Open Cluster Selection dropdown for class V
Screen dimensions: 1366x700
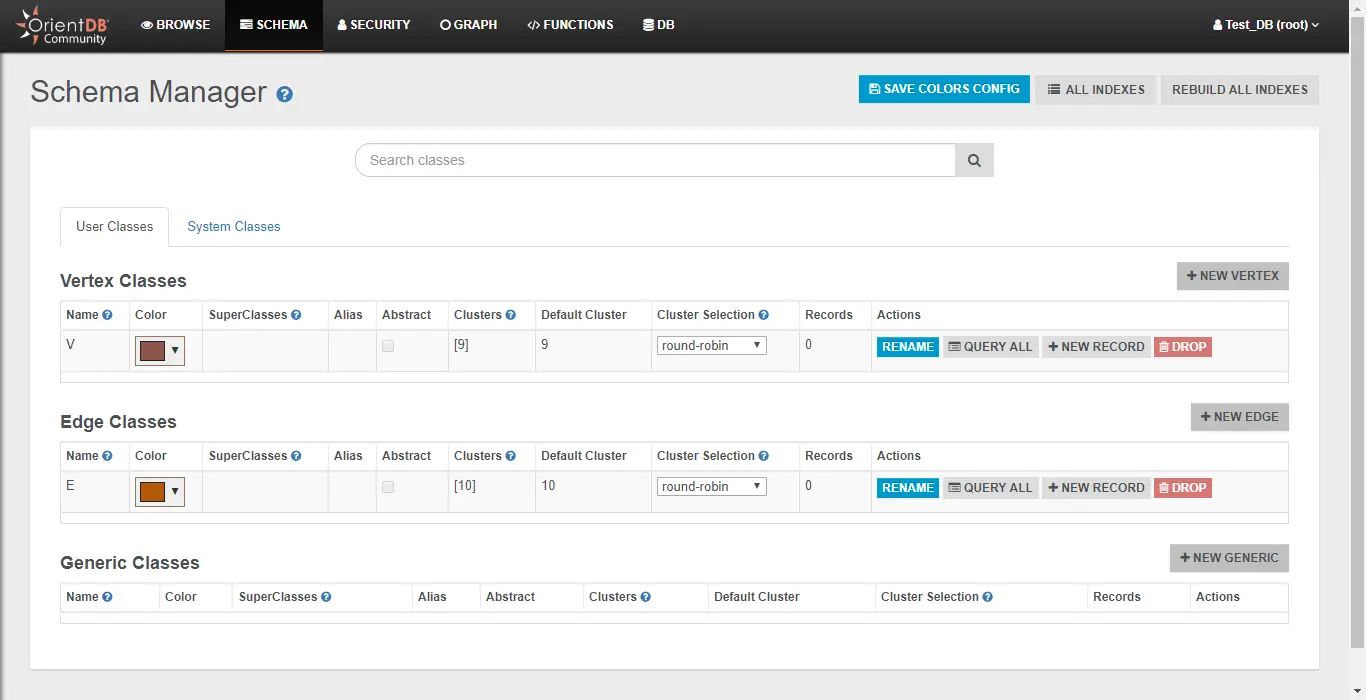712,346
